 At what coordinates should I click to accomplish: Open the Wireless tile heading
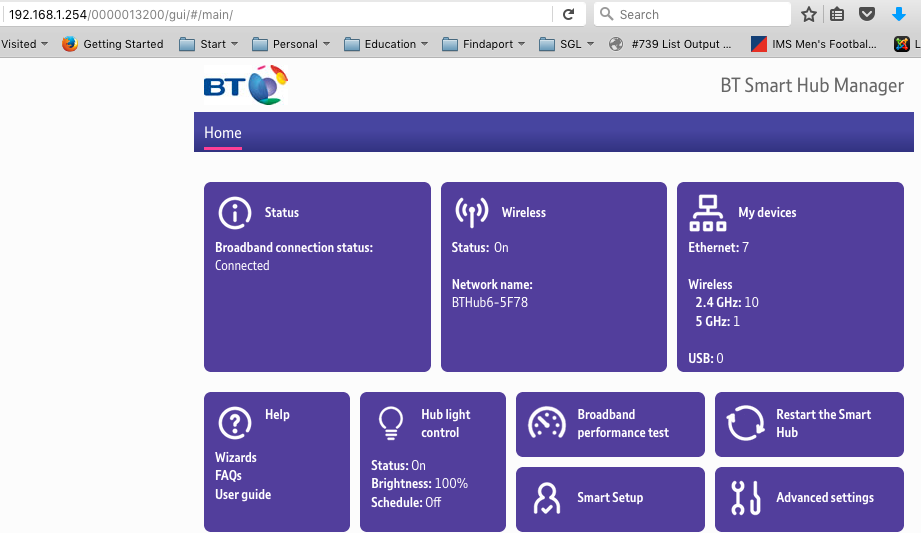523,213
